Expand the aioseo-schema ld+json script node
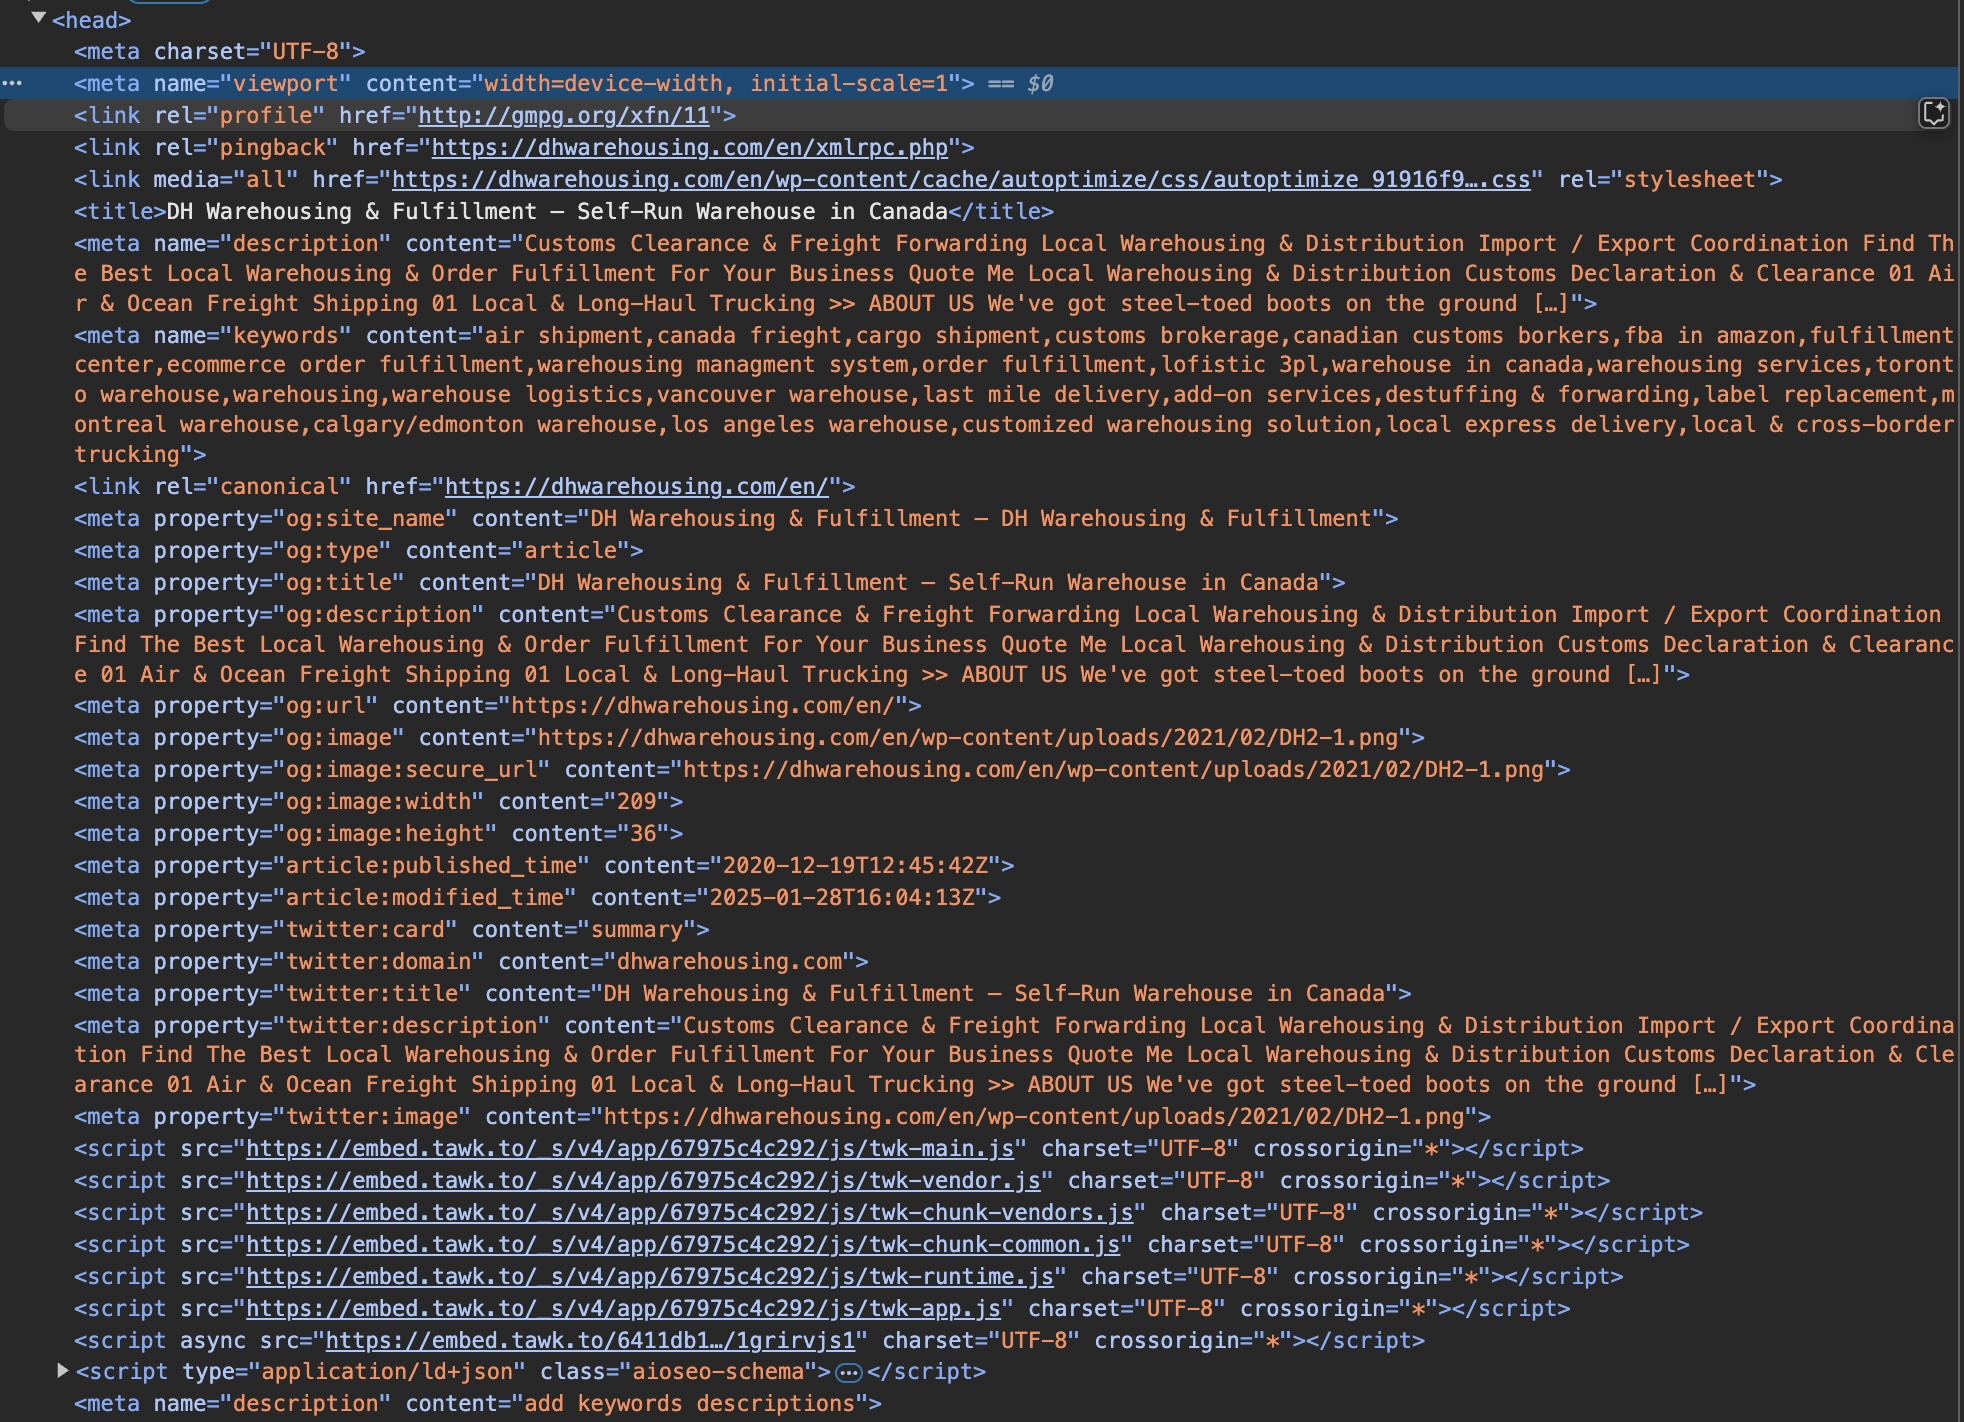 point(63,1371)
